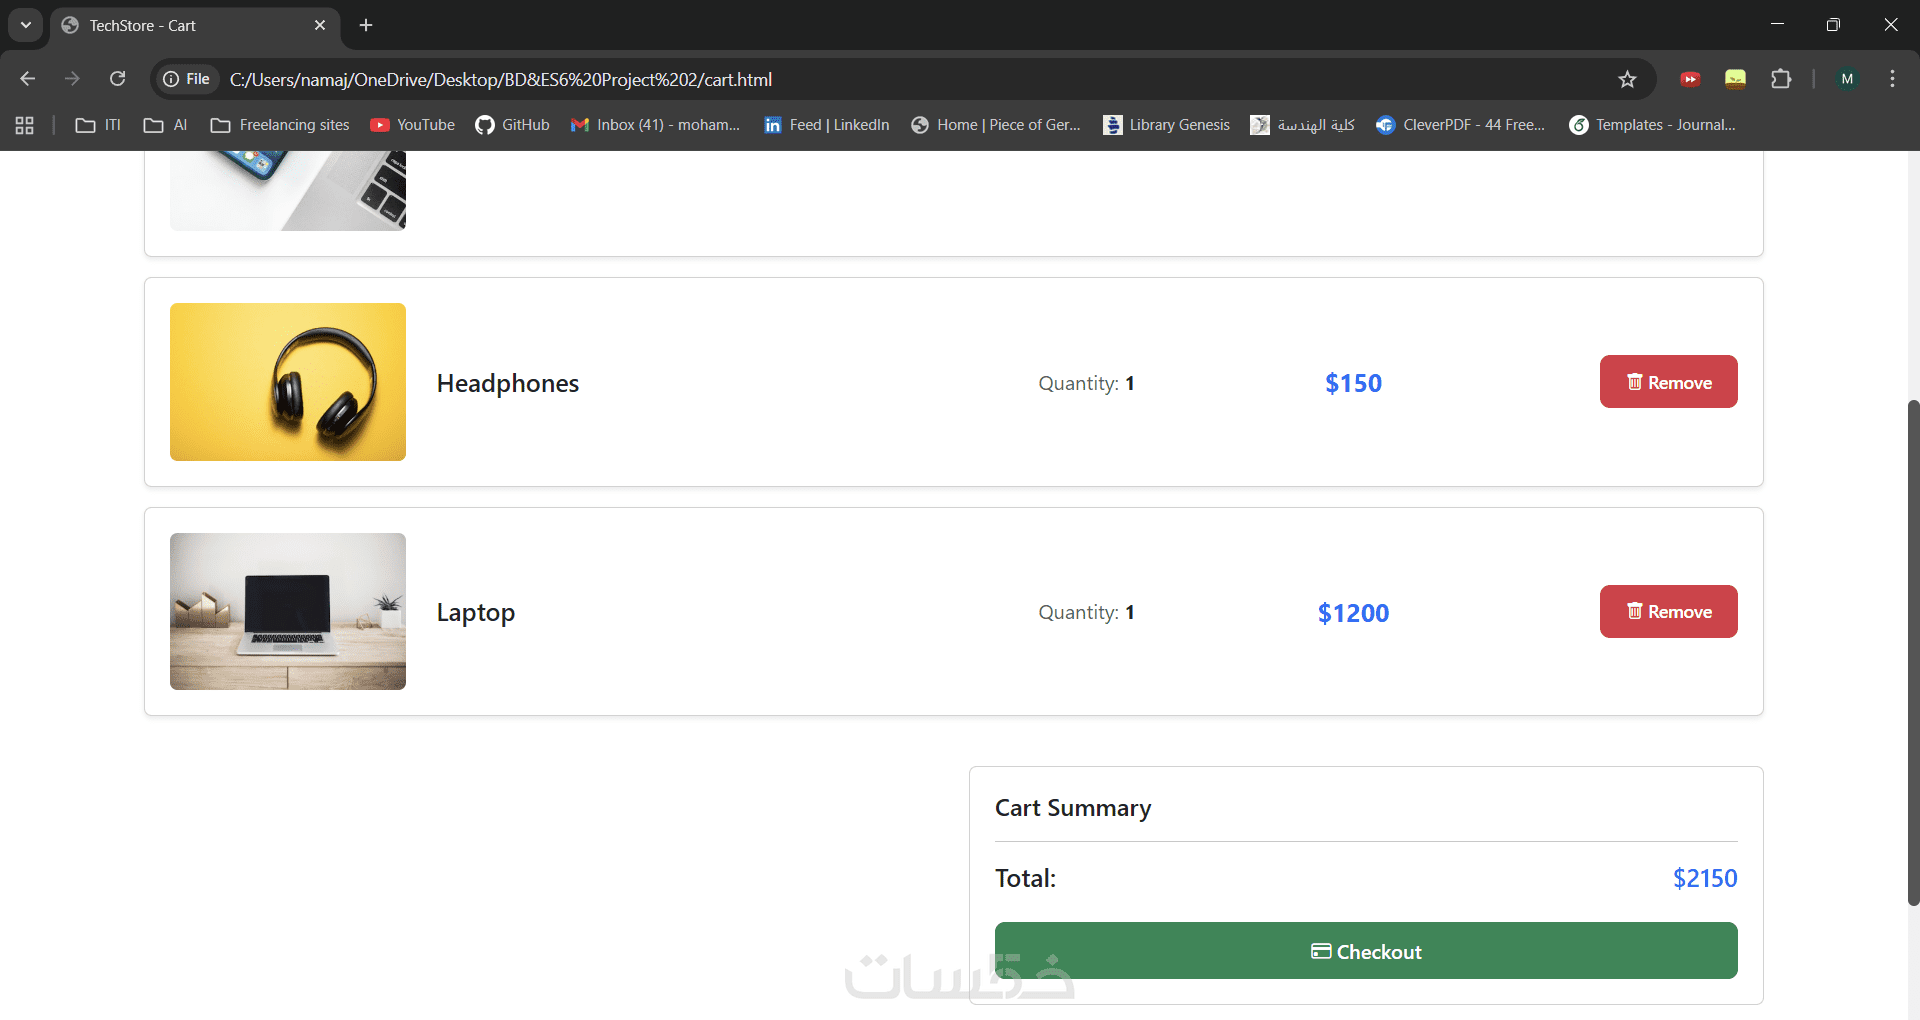Viewport: 1920px width, 1020px height.
Task: Open a new browser tab
Action: pos(366,25)
